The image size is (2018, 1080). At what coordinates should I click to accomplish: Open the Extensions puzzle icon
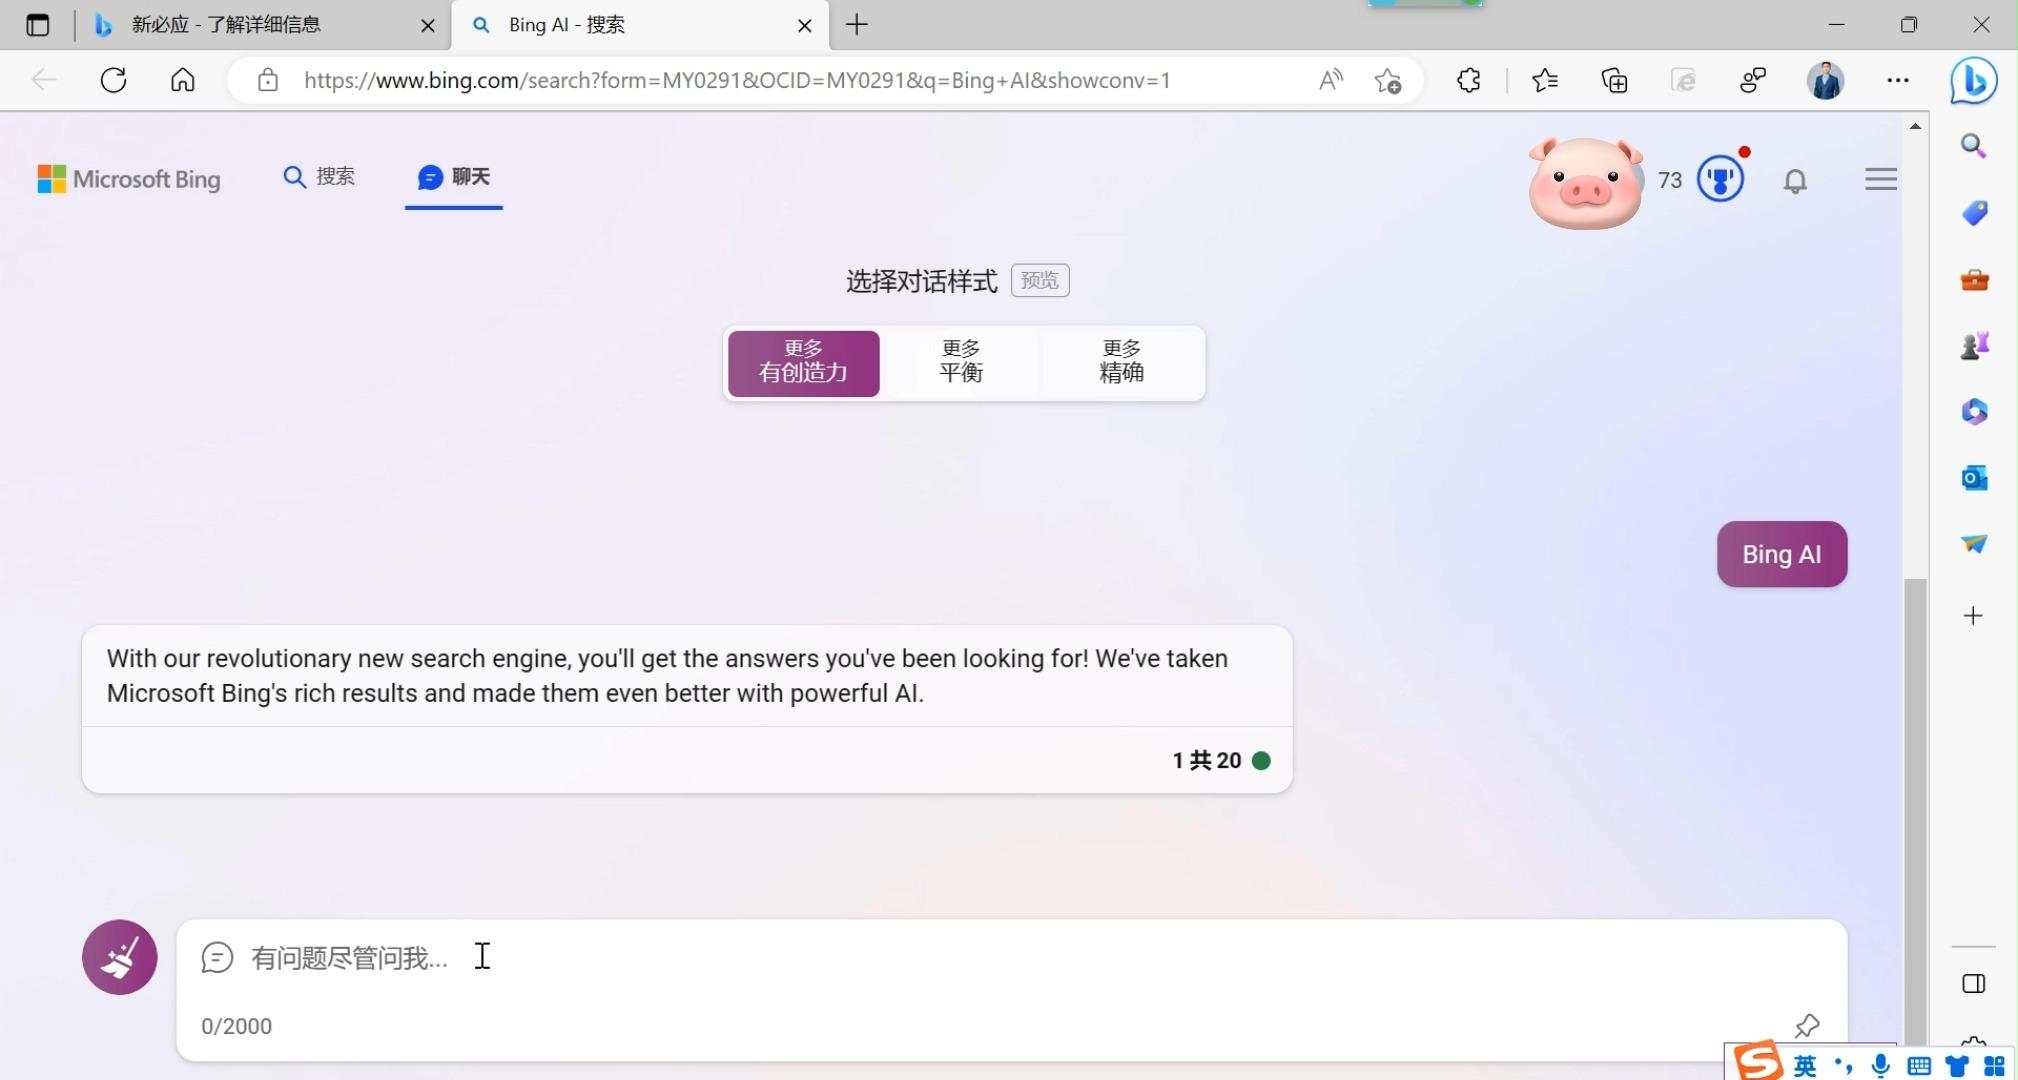[x=1468, y=80]
